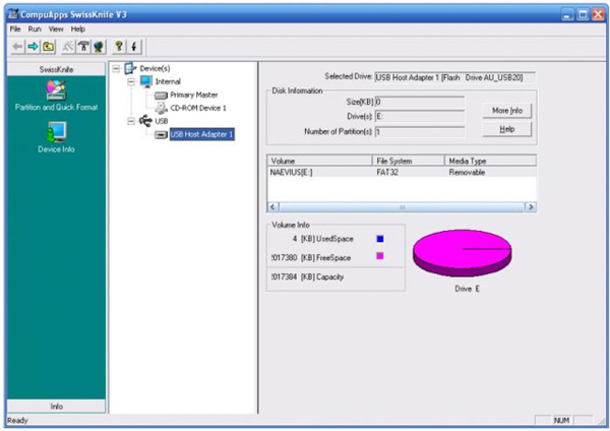Click the Internal monitor tree icon
This screenshot has width=610, height=431.
click(146, 81)
